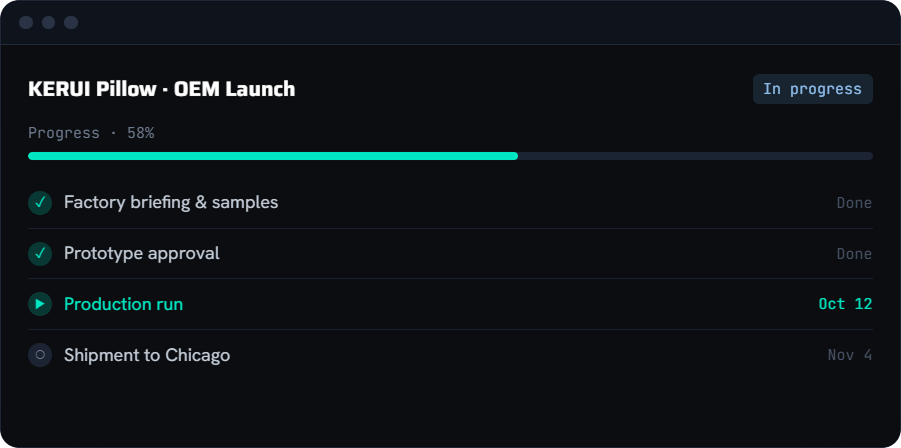Click the Factory briefing checkmark icon

click(x=40, y=203)
